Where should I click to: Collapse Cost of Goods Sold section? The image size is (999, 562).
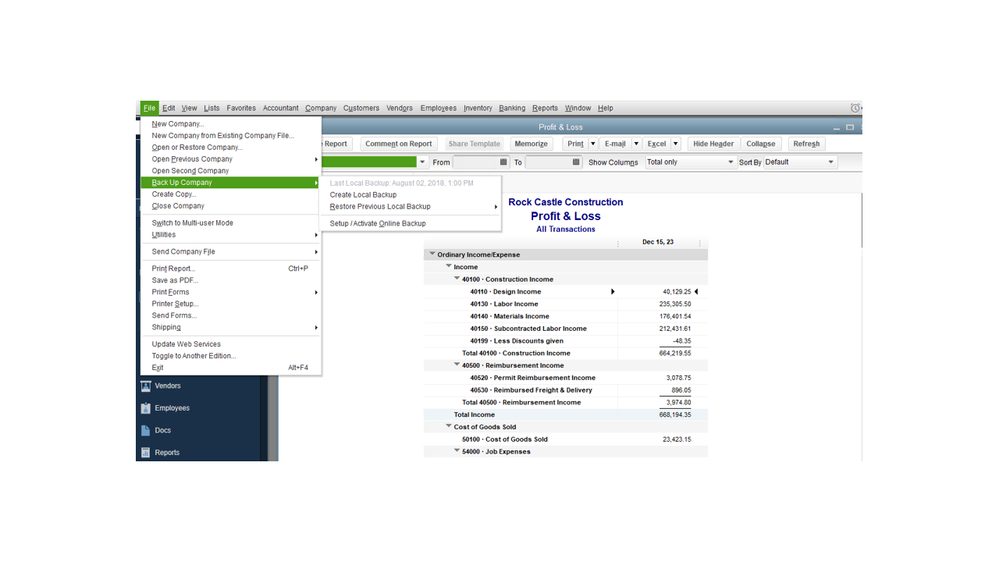coord(449,426)
